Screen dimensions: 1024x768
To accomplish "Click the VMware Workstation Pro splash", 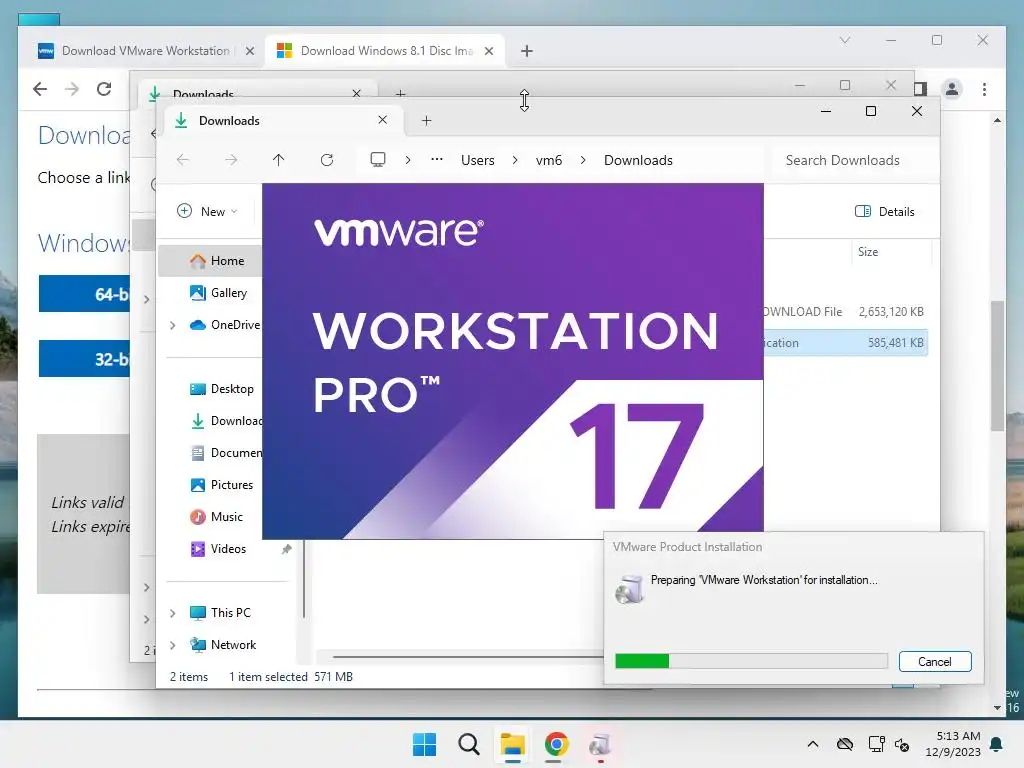I will [x=513, y=361].
